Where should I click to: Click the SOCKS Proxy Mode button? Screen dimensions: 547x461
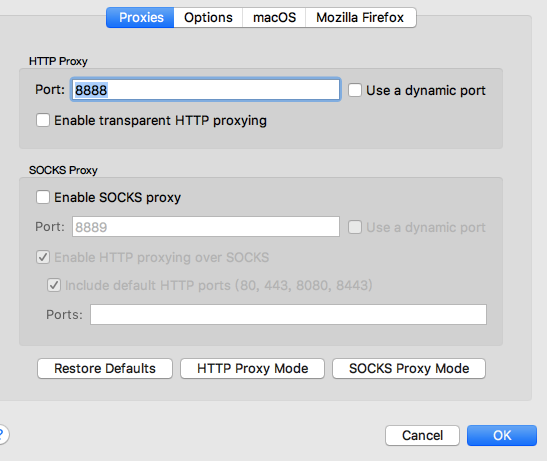pyautogui.click(x=409, y=369)
